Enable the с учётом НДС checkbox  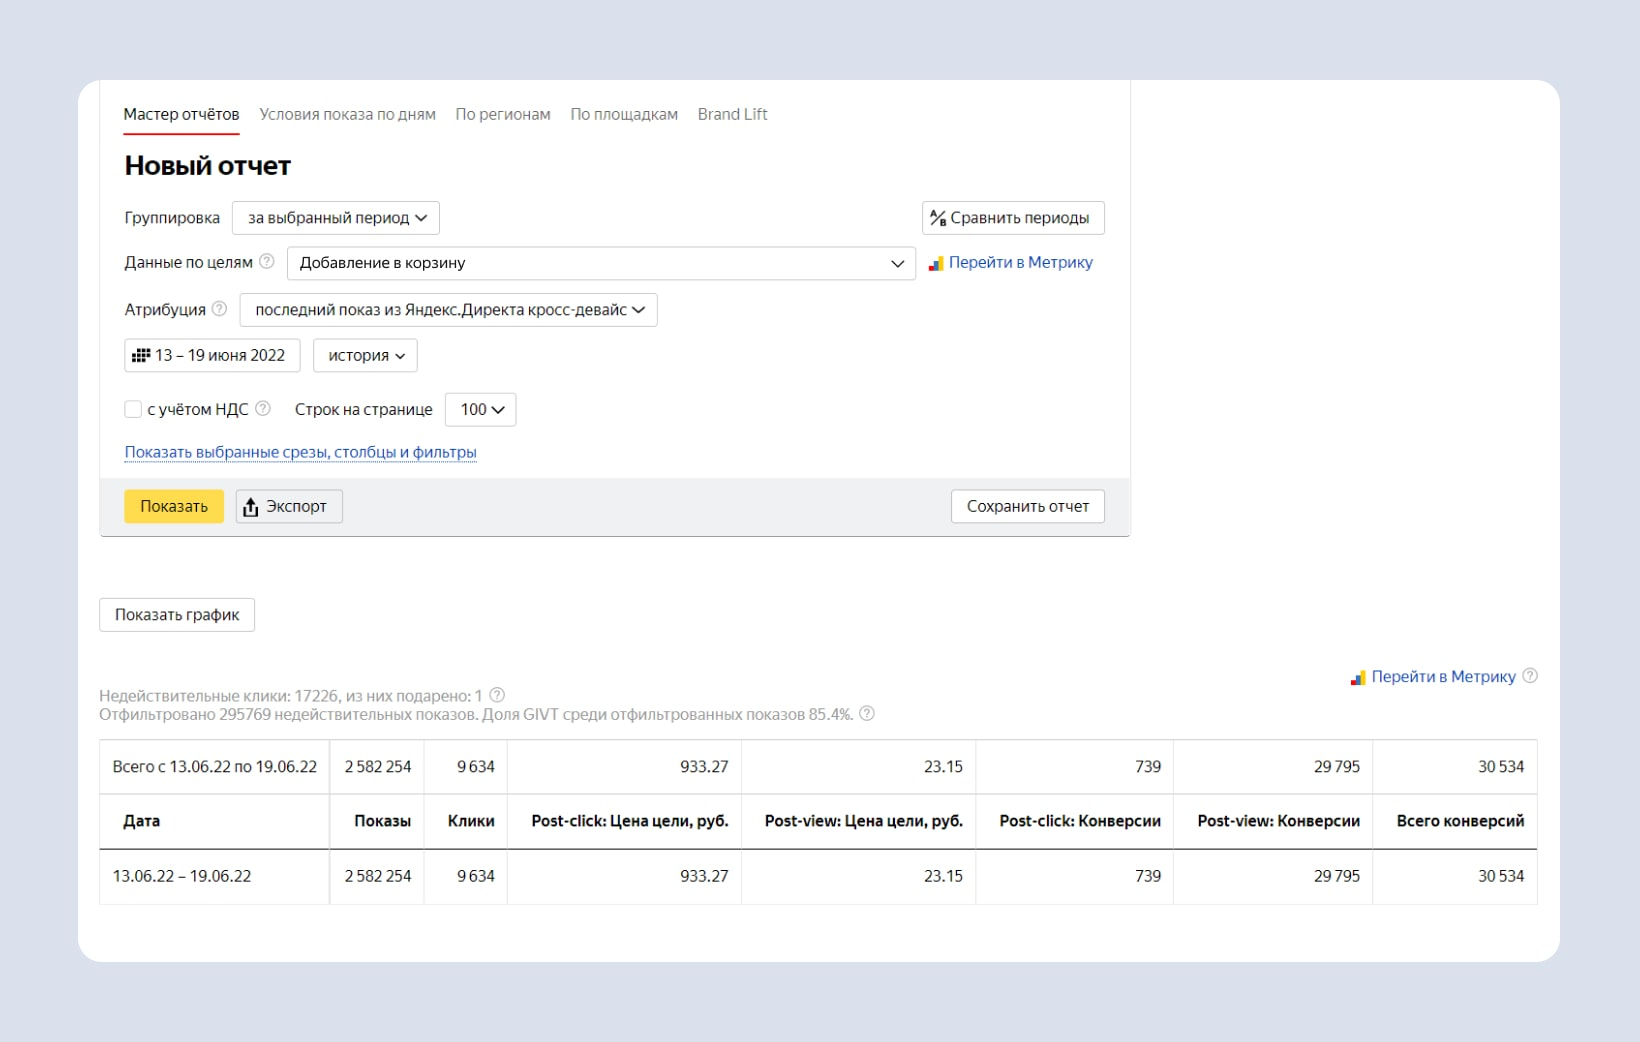click(133, 409)
